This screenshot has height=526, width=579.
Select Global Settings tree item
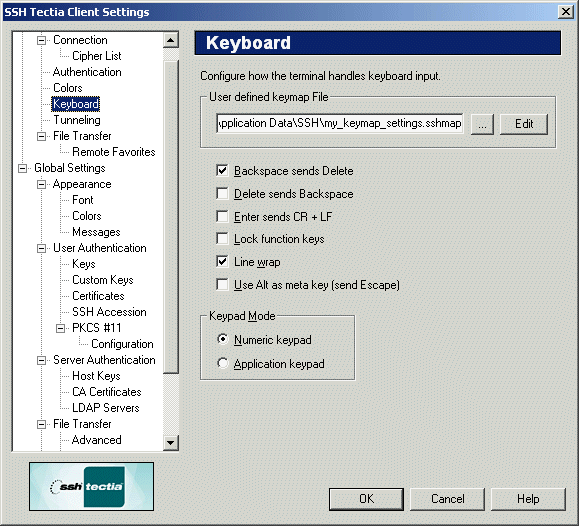[70, 168]
